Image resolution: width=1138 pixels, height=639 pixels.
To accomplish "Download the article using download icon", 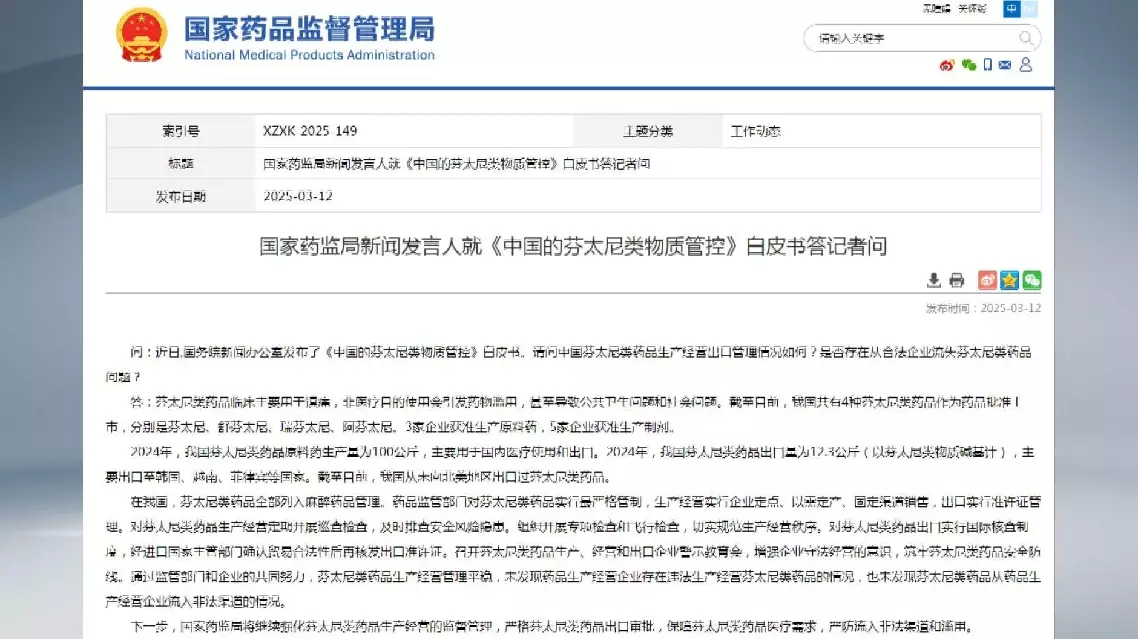I will pos(934,280).
